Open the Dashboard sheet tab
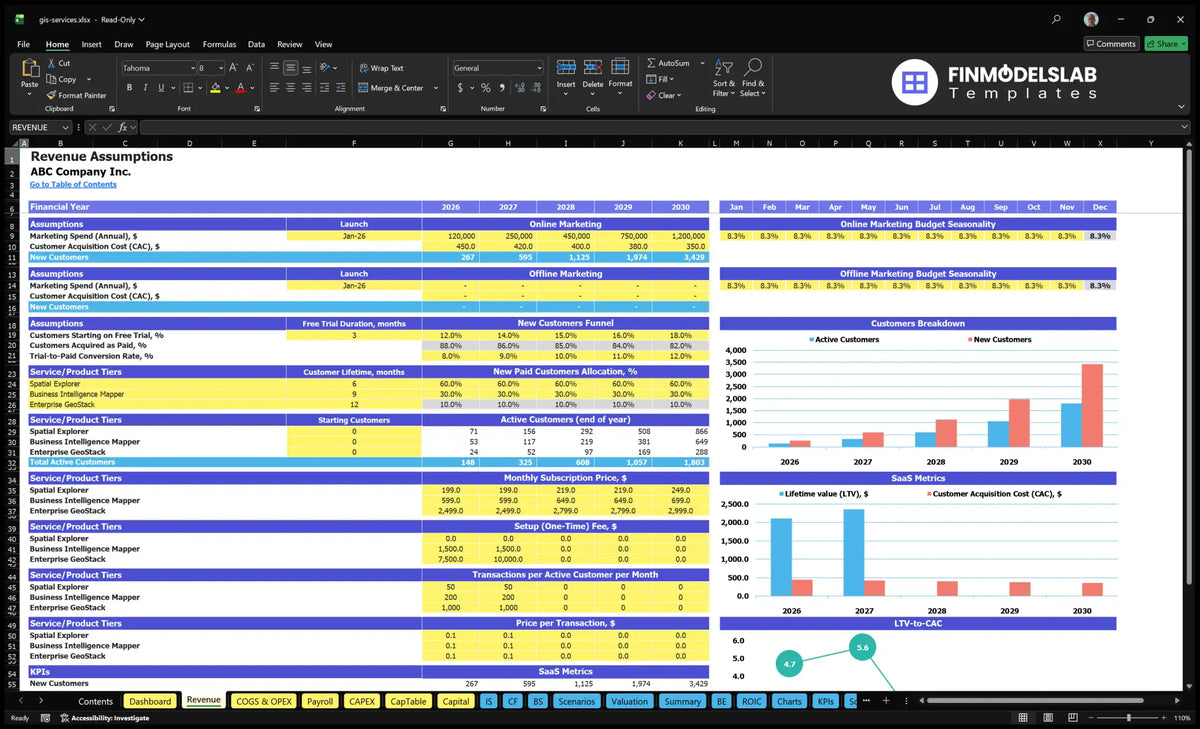Screen dimensions: 1200x729 tap(150, 701)
